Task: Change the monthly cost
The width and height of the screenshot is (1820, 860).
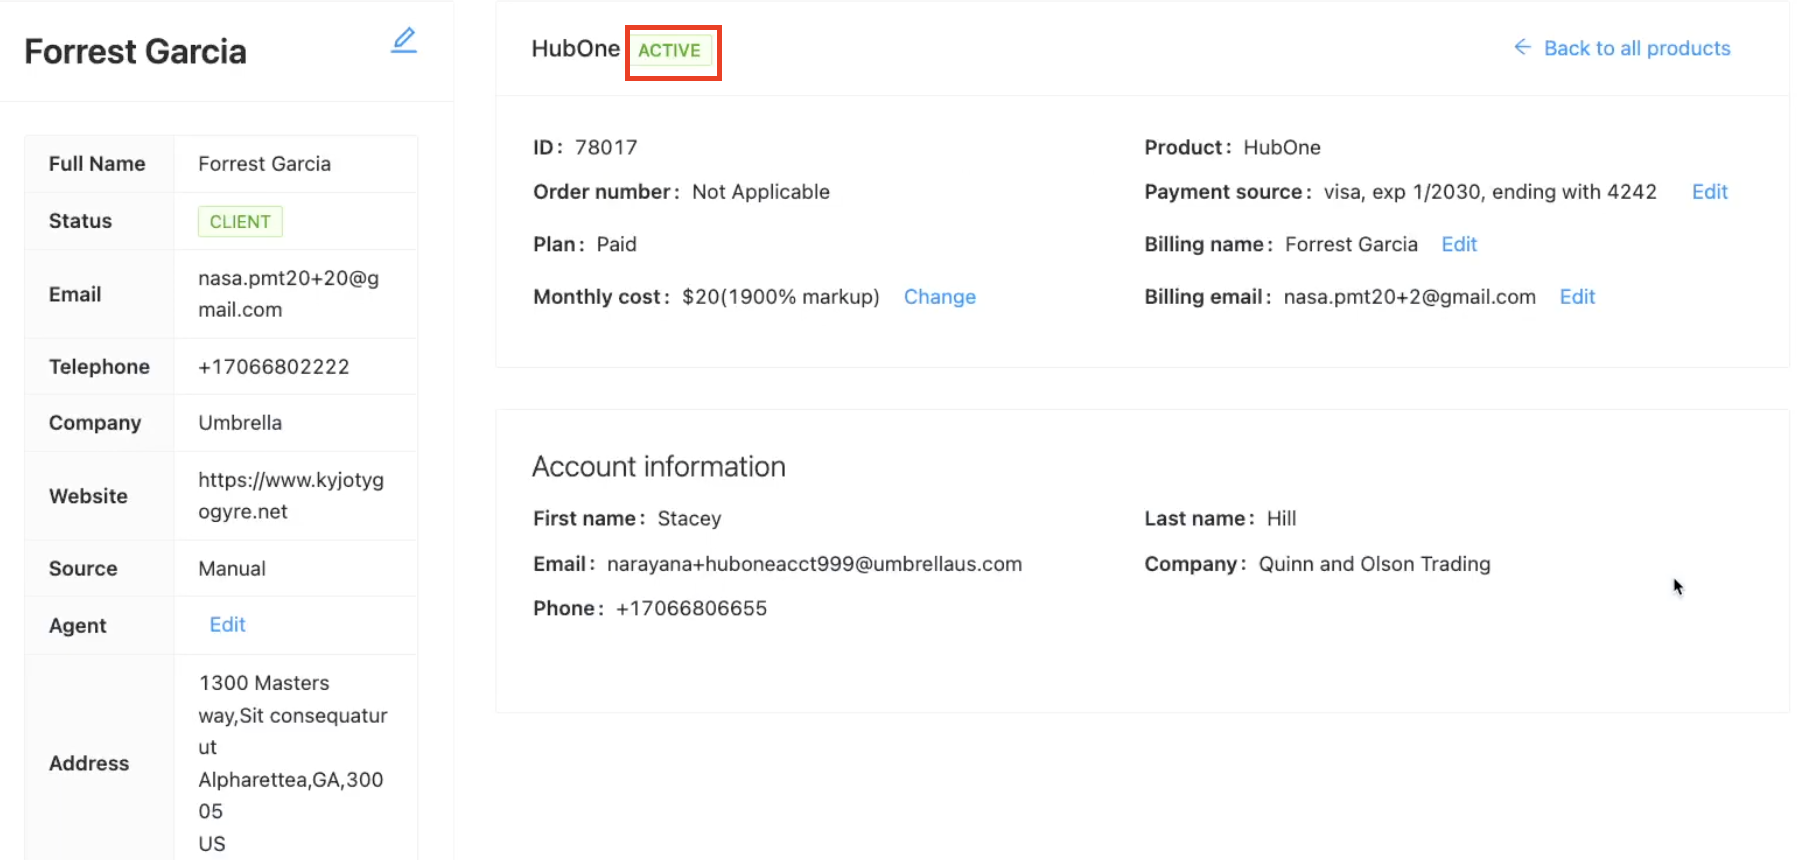Action: coord(940,297)
